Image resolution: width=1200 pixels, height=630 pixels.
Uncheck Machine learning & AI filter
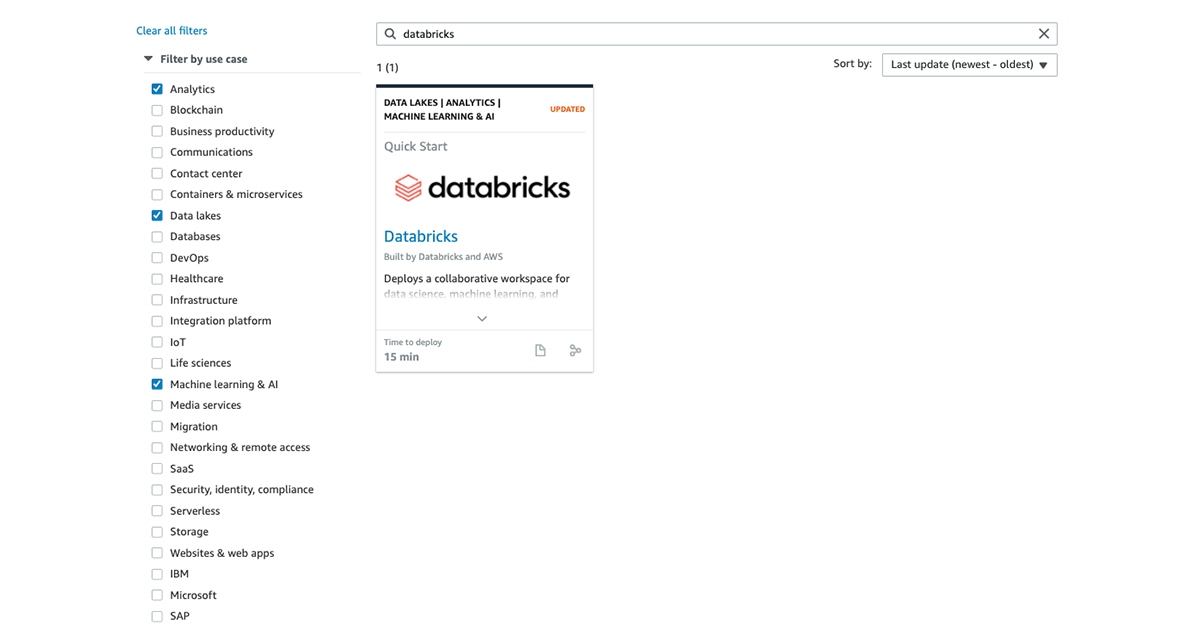(157, 384)
